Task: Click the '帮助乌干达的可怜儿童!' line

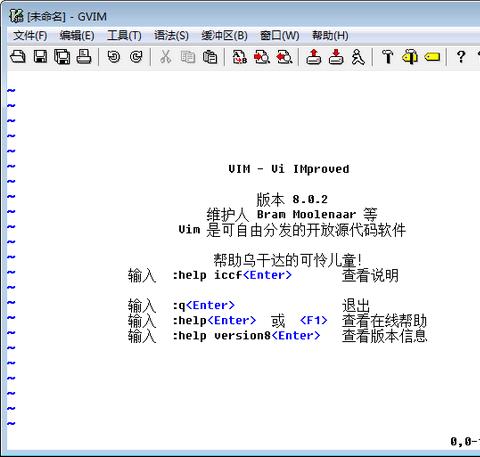Action: tap(288, 260)
